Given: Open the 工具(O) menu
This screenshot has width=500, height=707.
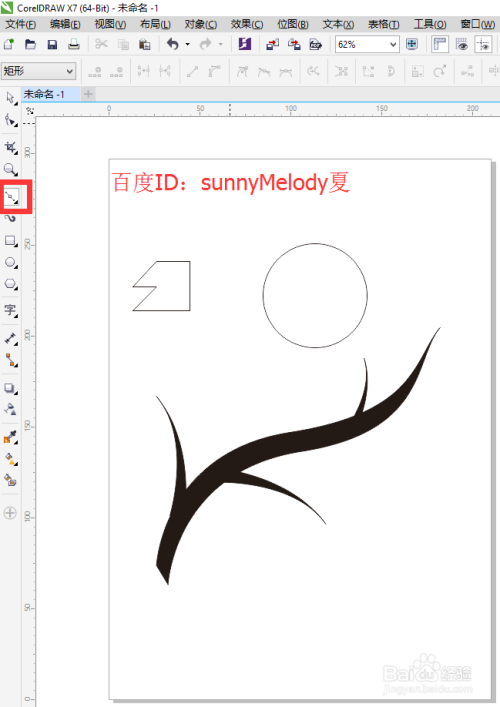Looking at the screenshot, I should click(430, 24).
